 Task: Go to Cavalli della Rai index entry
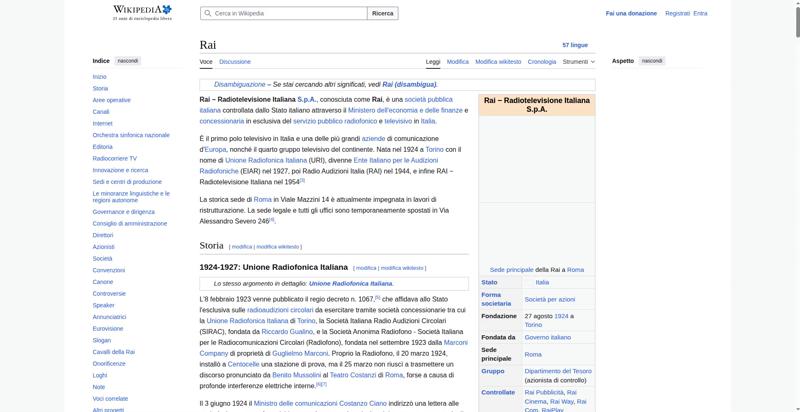click(113, 352)
